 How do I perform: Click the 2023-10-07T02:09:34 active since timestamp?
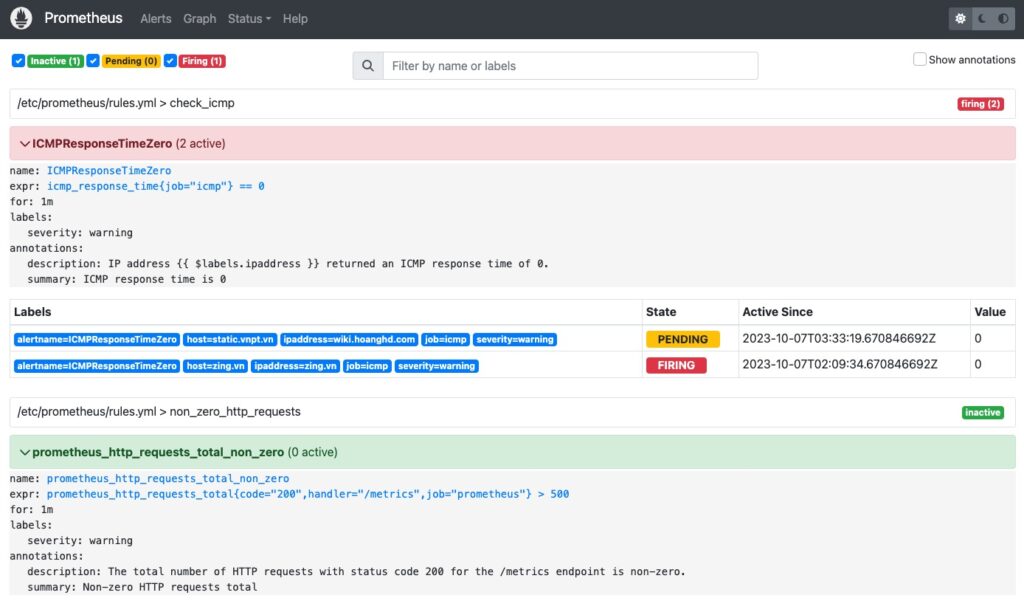click(x=840, y=364)
